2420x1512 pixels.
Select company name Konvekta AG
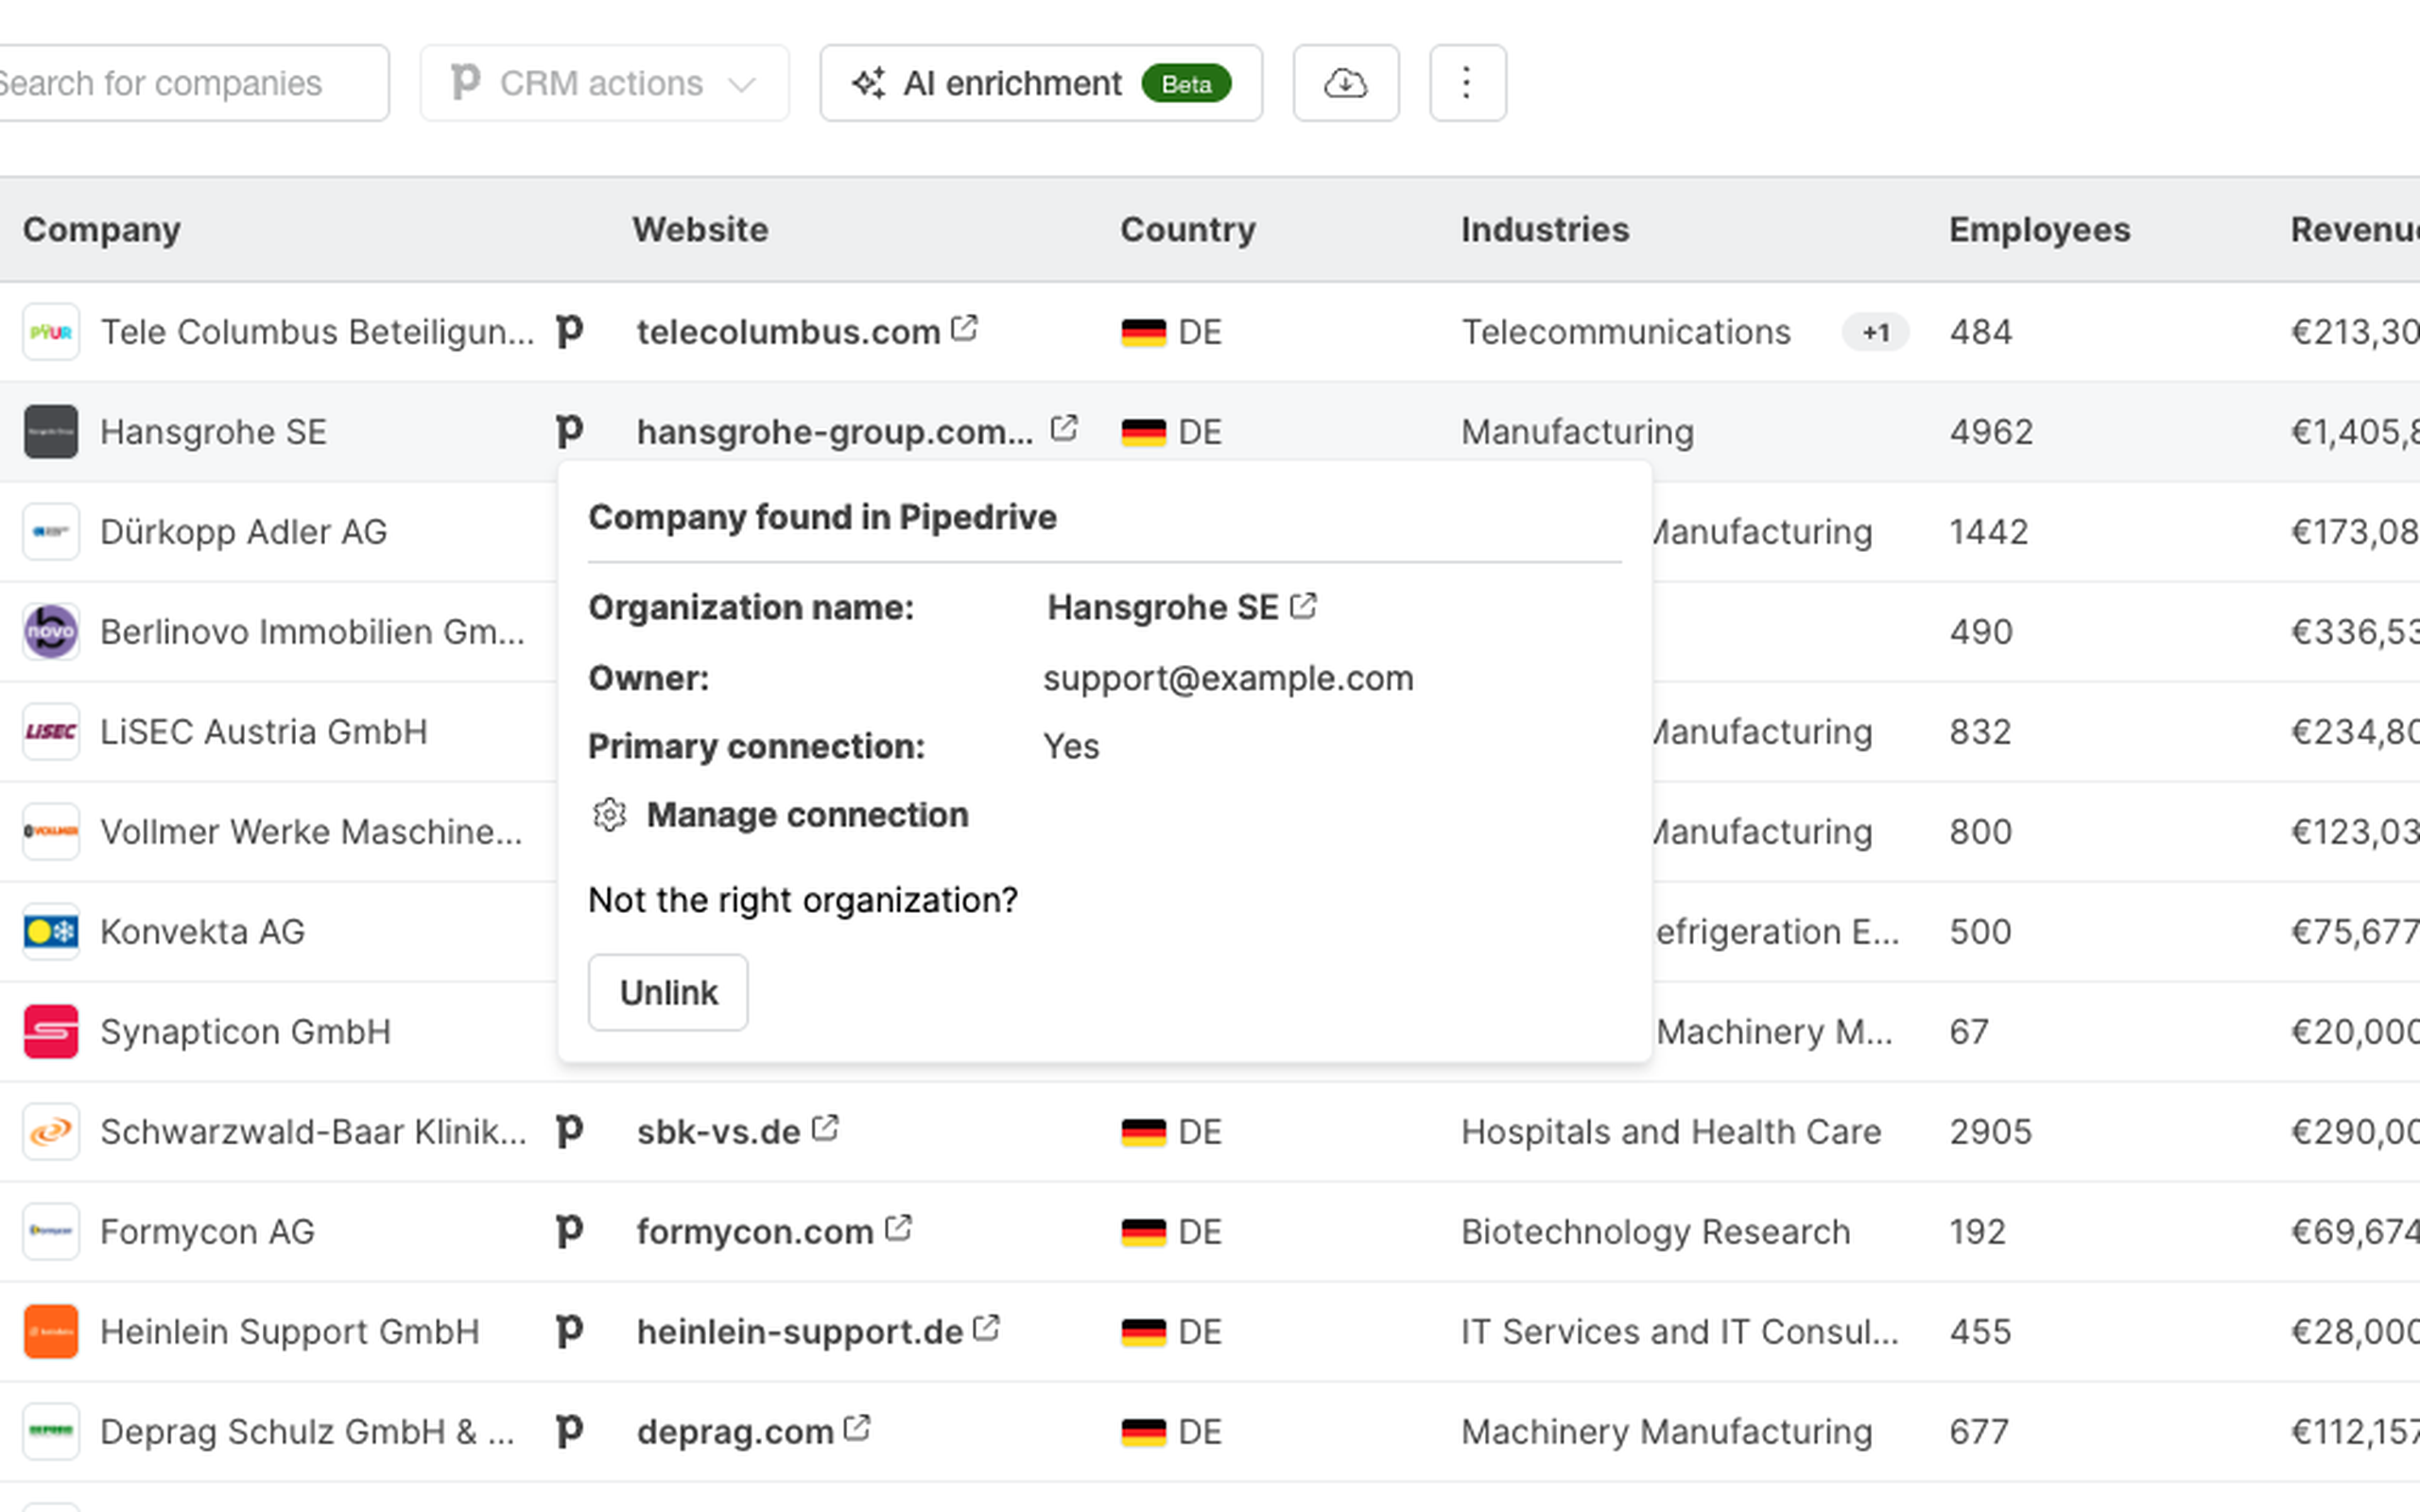pos(202,931)
